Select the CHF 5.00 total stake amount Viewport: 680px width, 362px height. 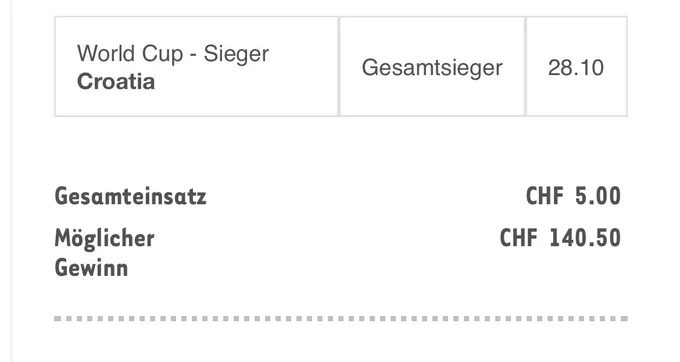coord(573,196)
